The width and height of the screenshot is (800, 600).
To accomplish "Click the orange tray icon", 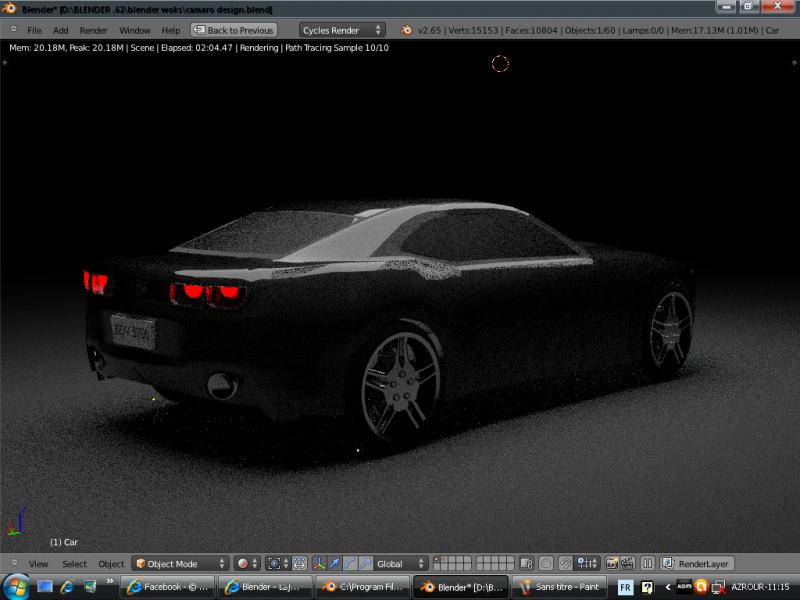I will (x=701, y=587).
